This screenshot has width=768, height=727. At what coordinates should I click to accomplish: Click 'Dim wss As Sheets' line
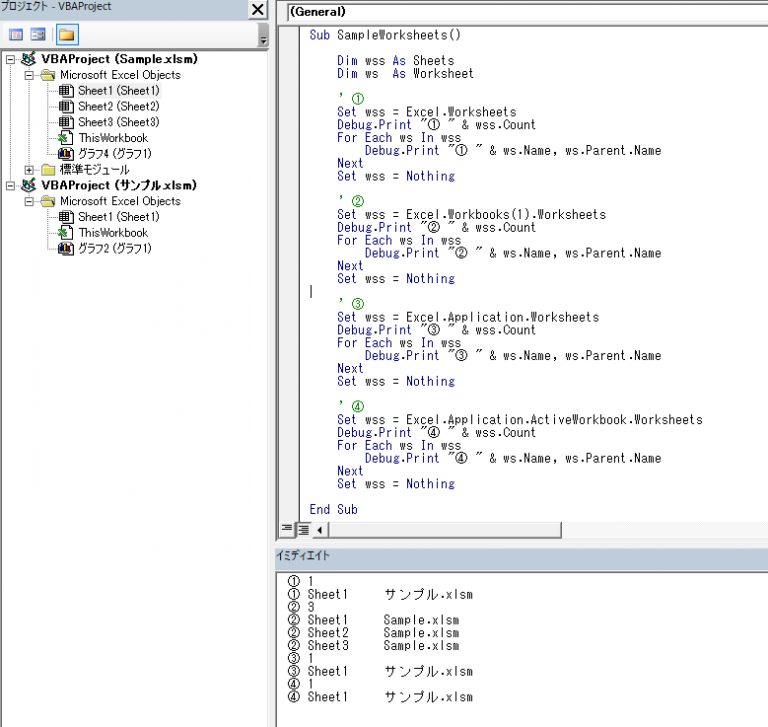pyautogui.click(x=396, y=61)
